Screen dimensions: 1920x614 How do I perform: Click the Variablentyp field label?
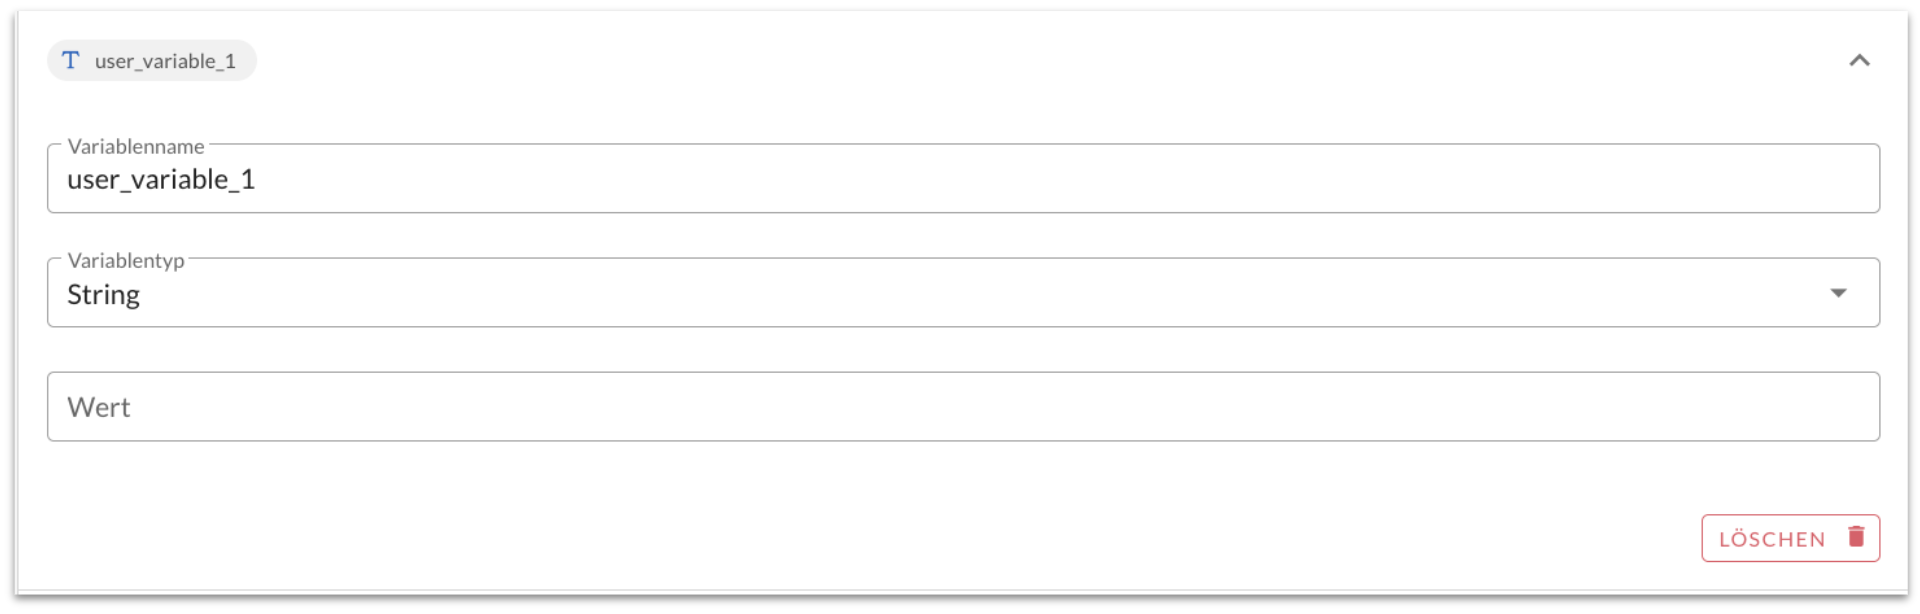[126, 261]
